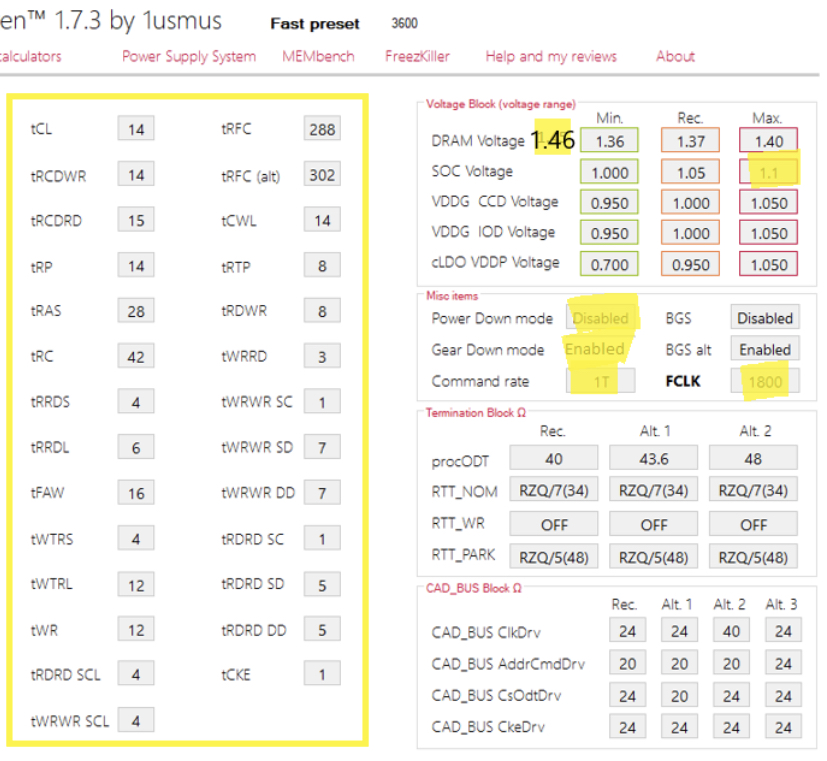Click DRAM Voltage Rec value 1.37
The width and height of the screenshot is (827, 761).
coord(690,140)
